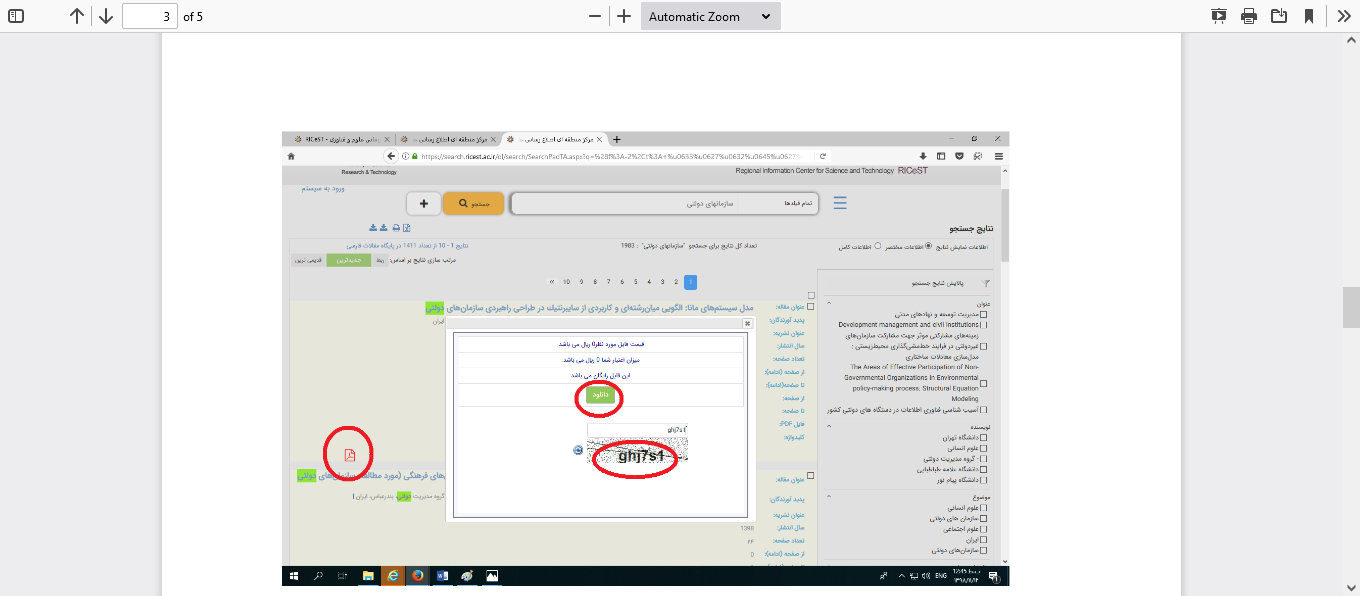
Task: Go to the next PDF page
Action: coord(105,16)
